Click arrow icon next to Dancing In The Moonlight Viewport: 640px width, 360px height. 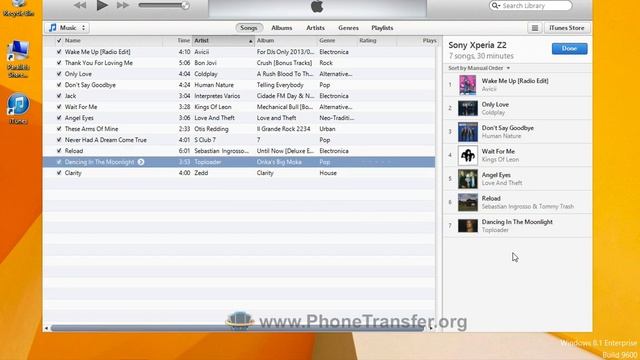point(141,162)
